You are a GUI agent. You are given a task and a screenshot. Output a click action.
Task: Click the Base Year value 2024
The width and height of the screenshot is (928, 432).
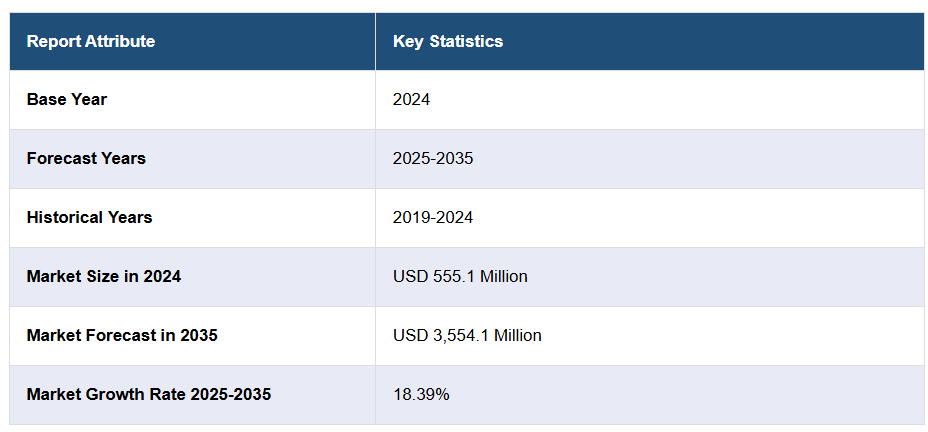[411, 99]
